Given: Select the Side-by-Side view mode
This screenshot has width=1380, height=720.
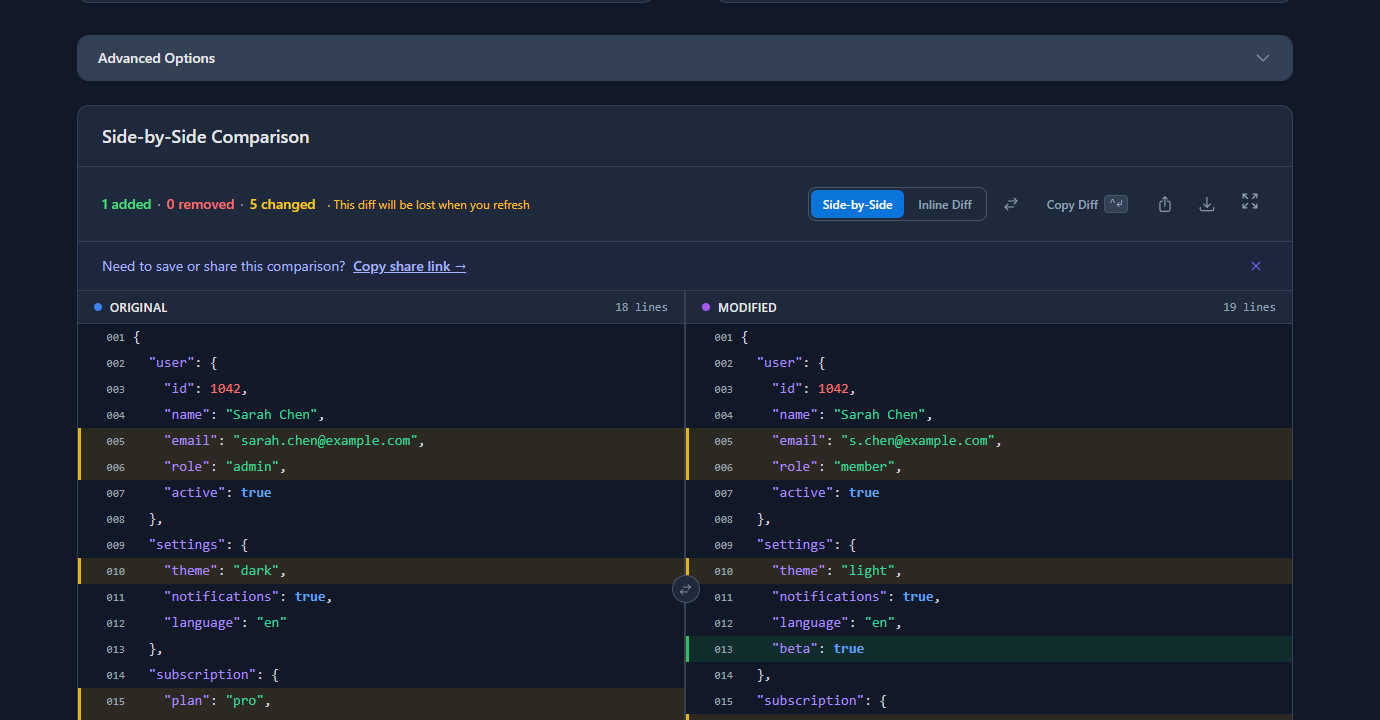Looking at the screenshot, I should [857, 204].
